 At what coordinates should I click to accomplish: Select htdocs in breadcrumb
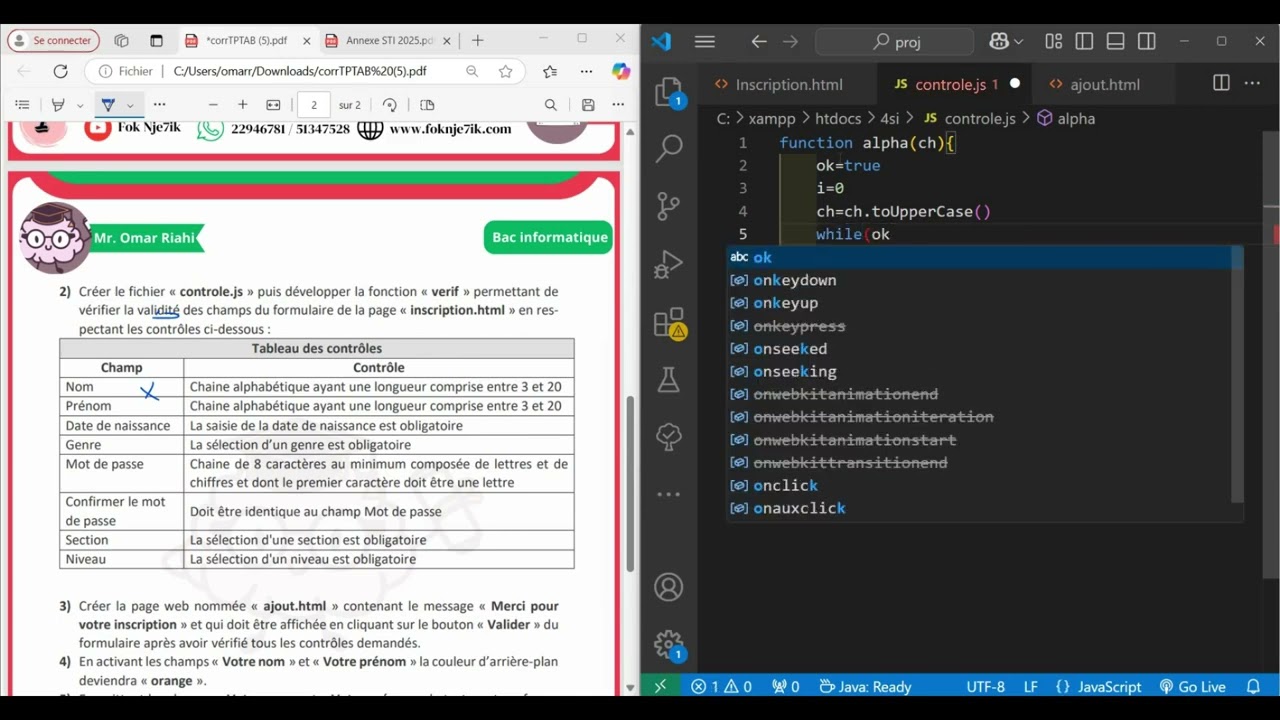click(837, 118)
